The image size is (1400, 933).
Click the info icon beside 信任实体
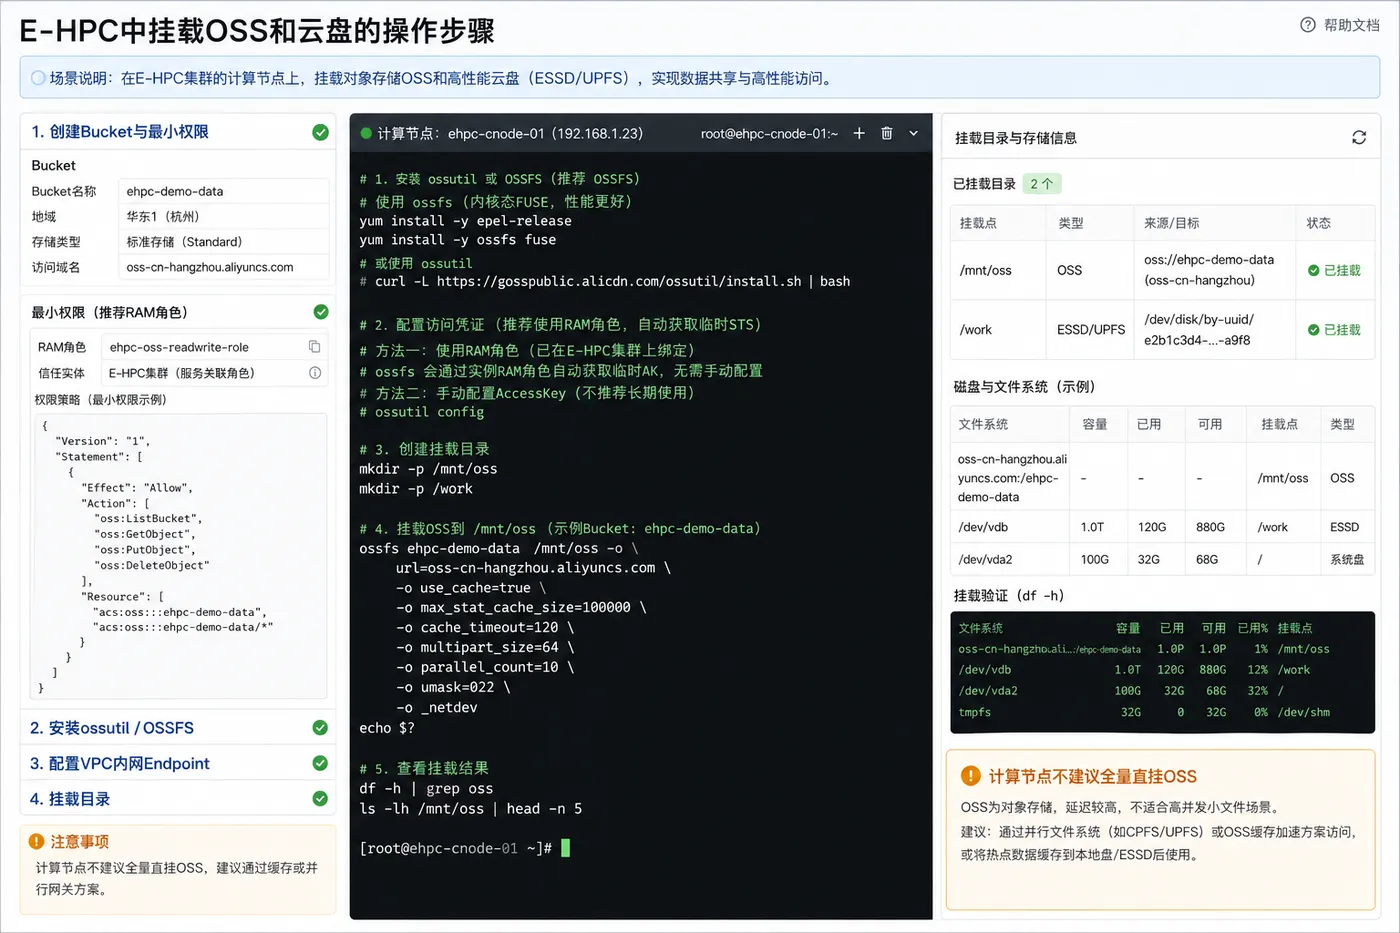pyautogui.click(x=315, y=373)
